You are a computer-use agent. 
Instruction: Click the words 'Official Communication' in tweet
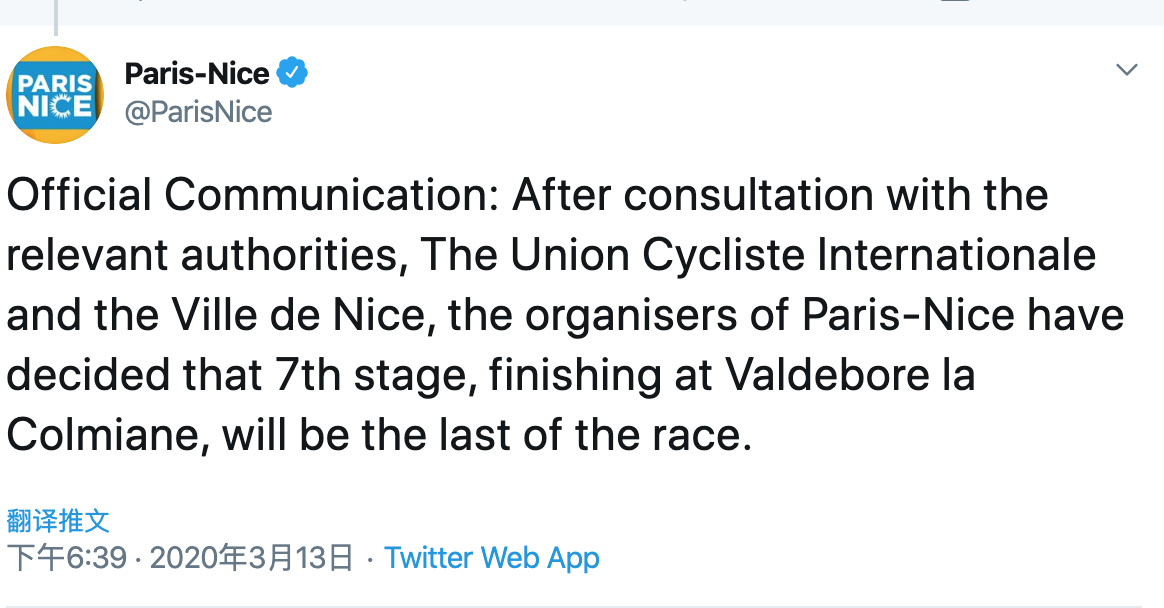tap(252, 195)
